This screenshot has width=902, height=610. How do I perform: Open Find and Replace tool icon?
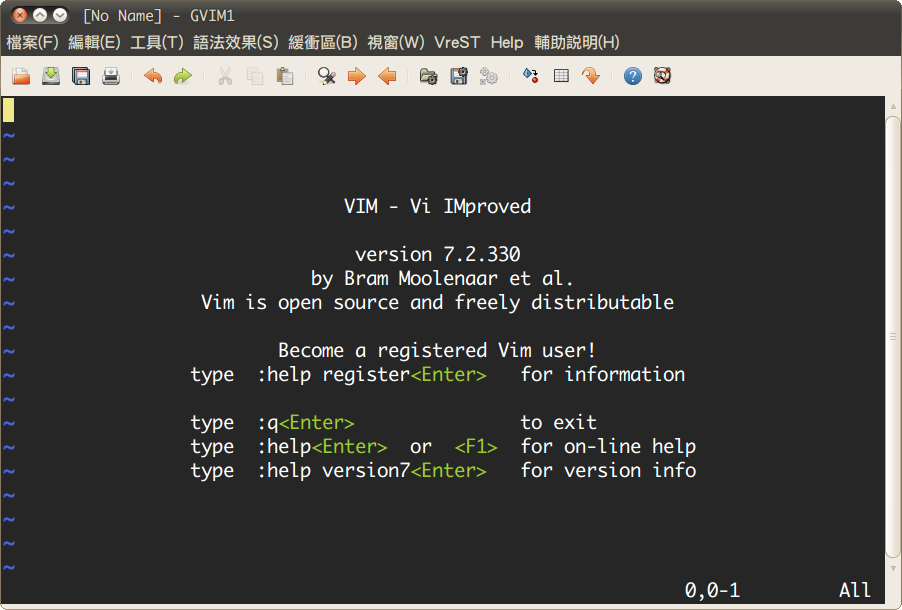tap(327, 76)
